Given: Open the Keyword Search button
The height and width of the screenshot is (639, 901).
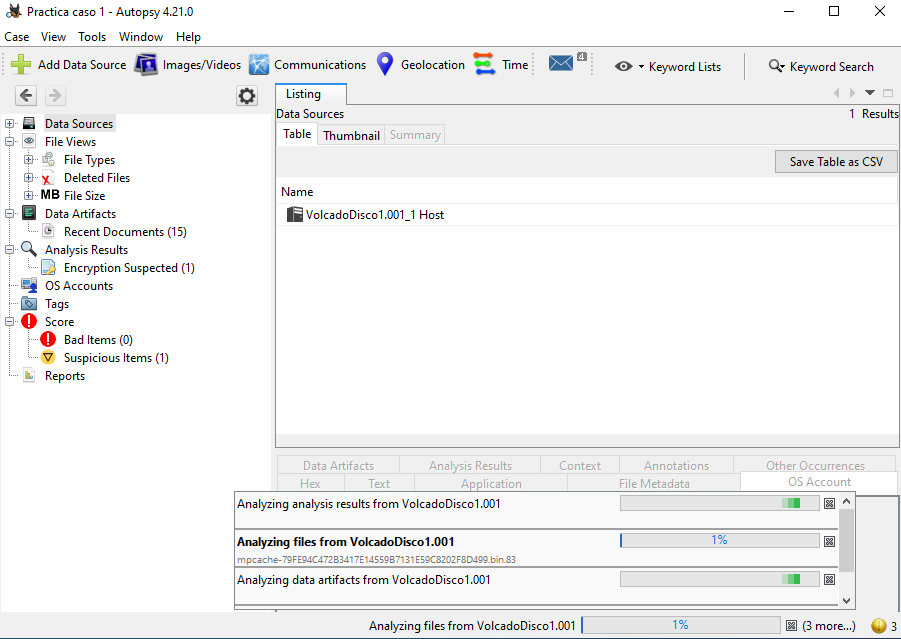Looking at the screenshot, I should tap(821, 67).
